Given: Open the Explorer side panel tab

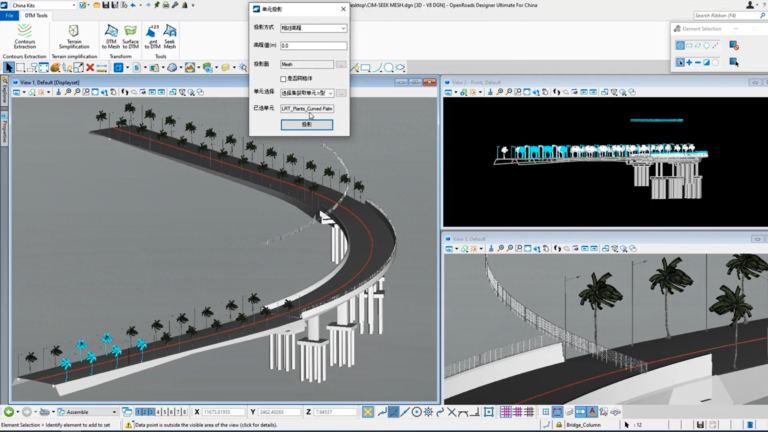Looking at the screenshot, I should click(x=4, y=91).
